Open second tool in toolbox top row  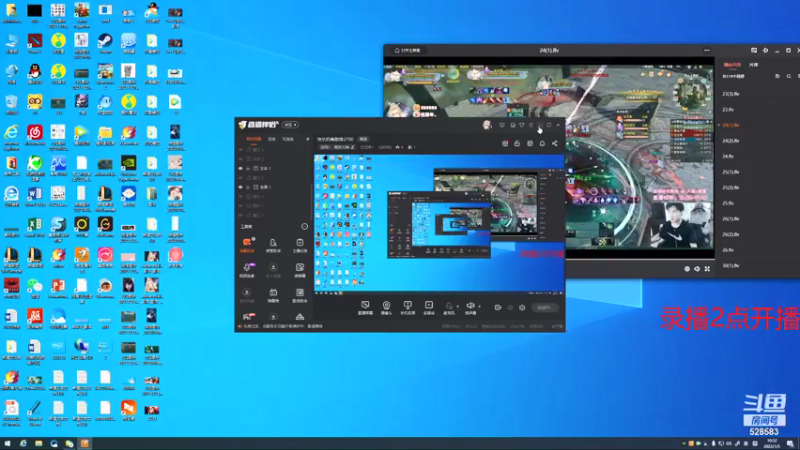[273, 245]
